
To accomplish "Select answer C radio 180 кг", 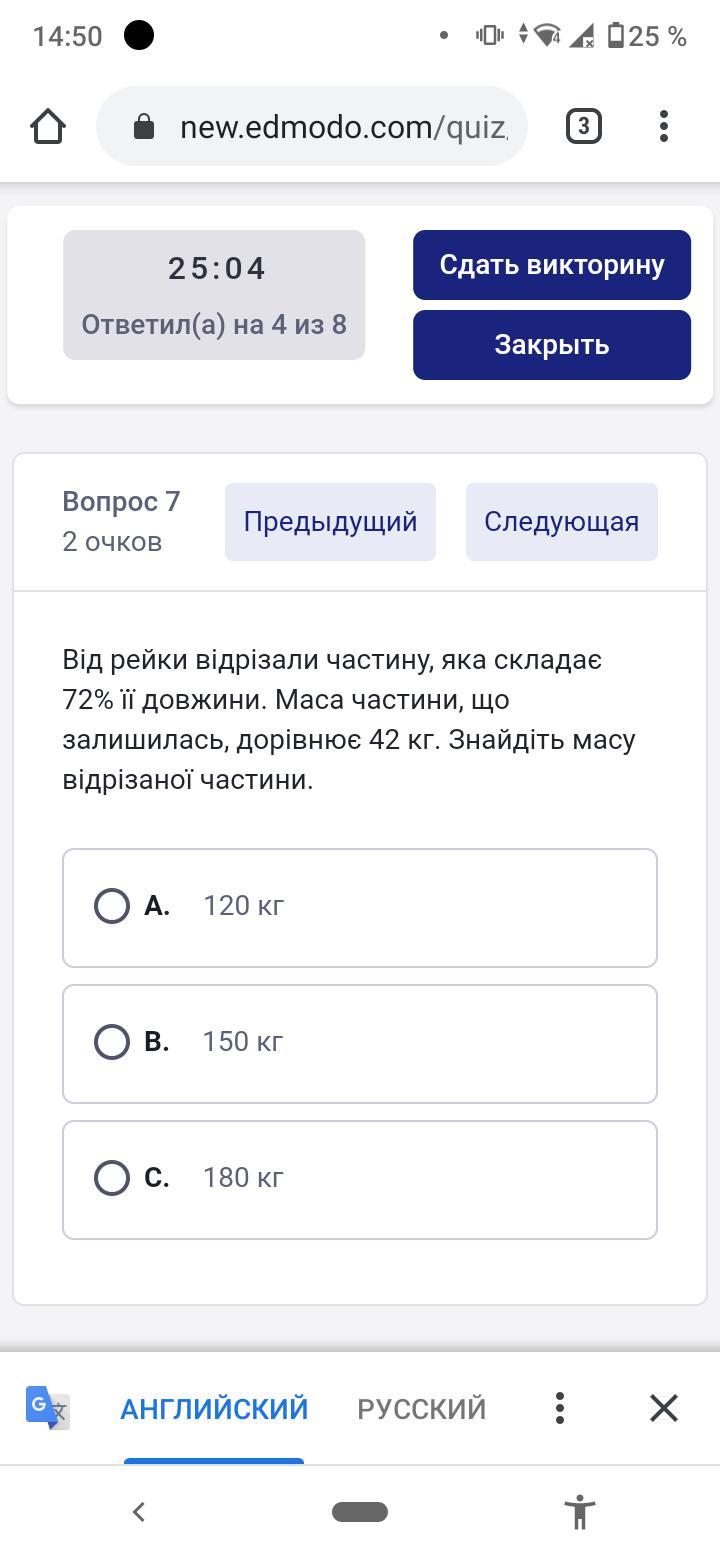I will pyautogui.click(x=112, y=1178).
